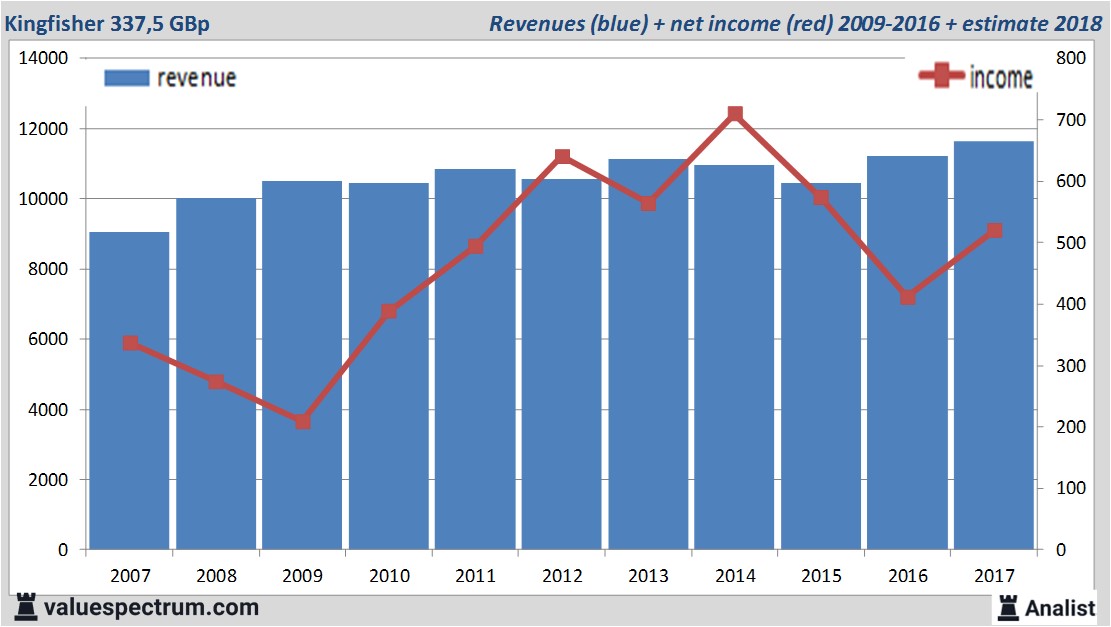
Task: Click the valuespectrum.com rook logo icon
Action: click(24, 607)
